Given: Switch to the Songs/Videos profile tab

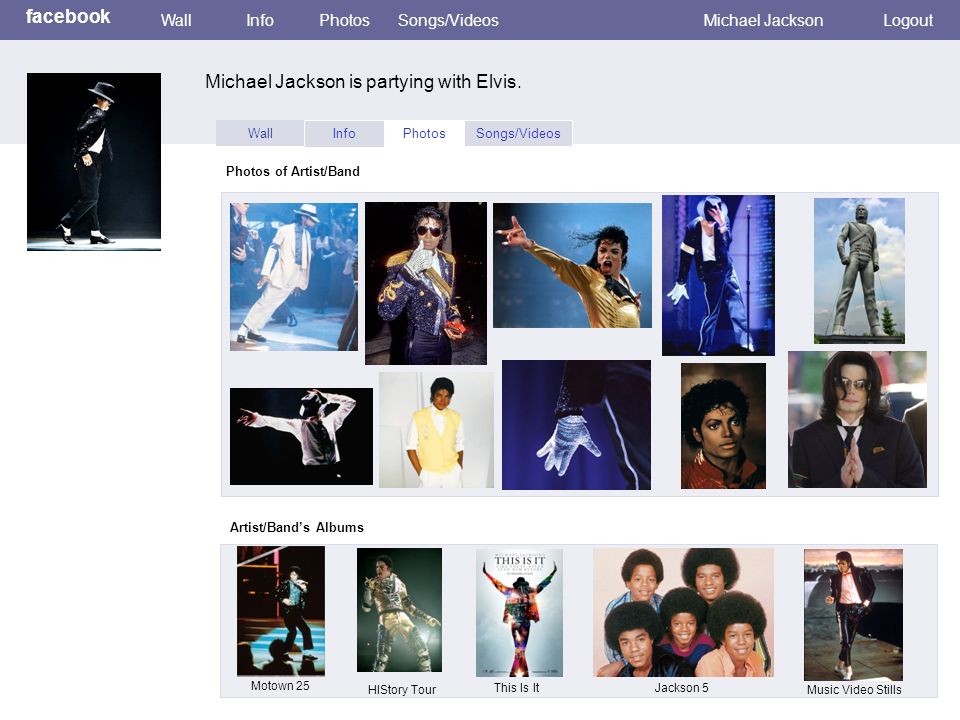Looking at the screenshot, I should (518, 133).
